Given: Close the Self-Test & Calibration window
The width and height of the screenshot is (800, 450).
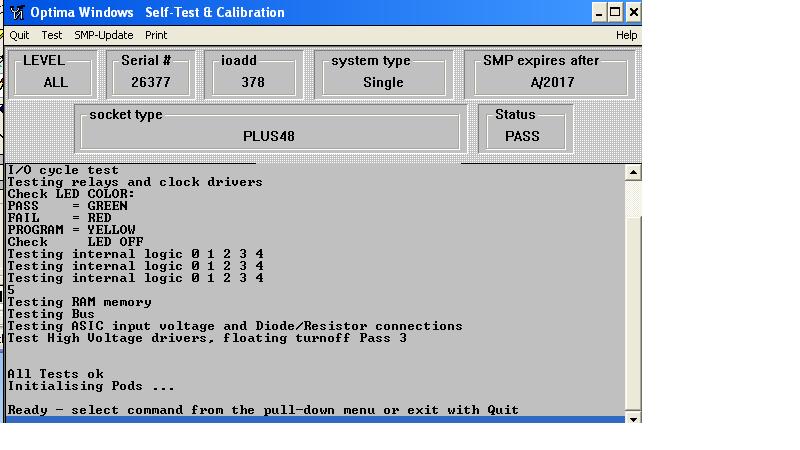Looking at the screenshot, I should pyautogui.click(x=633, y=12).
